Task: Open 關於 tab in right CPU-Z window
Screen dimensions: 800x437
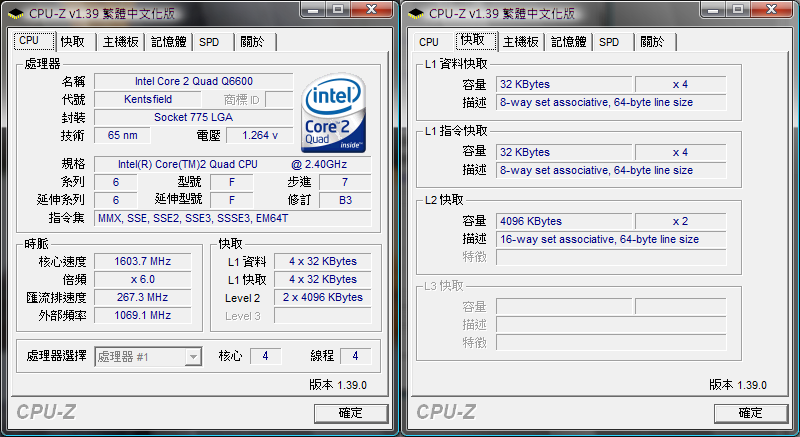Action: click(656, 42)
